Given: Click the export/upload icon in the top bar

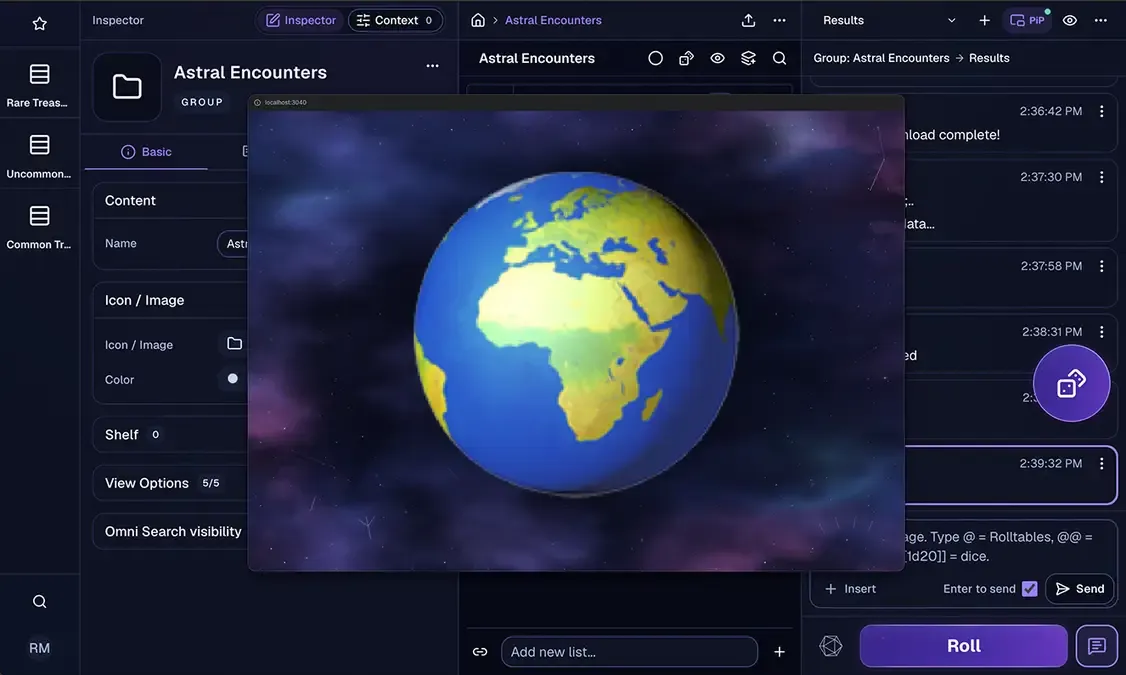Looking at the screenshot, I should 748,20.
